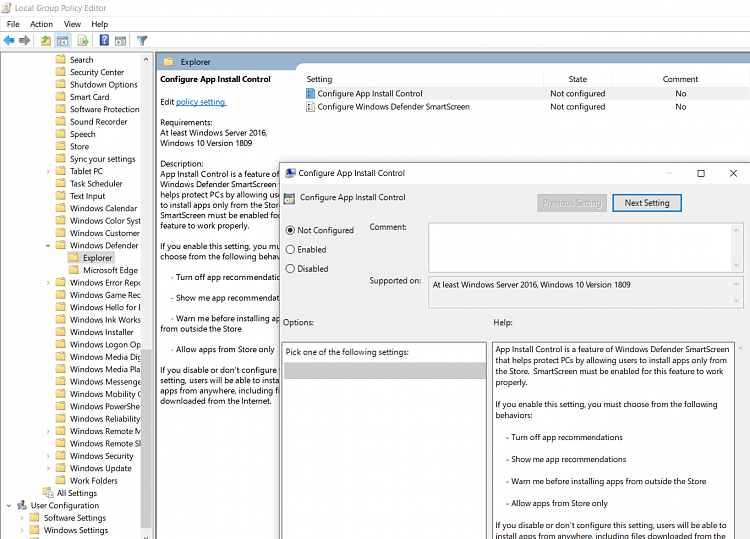Toggle the Show/Hide Console Tree icon
This screenshot has height=539, width=750.
pyautogui.click(x=62, y=41)
